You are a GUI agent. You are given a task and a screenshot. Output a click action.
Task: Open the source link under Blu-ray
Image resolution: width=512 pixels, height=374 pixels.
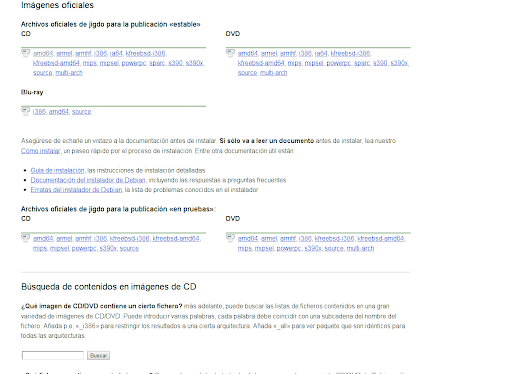(x=81, y=112)
